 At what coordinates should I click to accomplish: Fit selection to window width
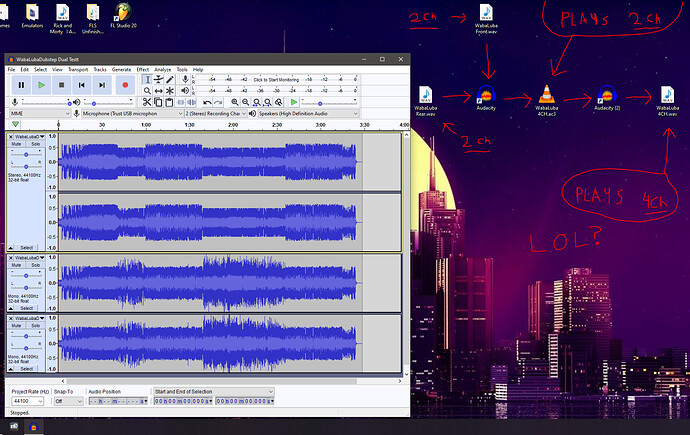(x=257, y=102)
